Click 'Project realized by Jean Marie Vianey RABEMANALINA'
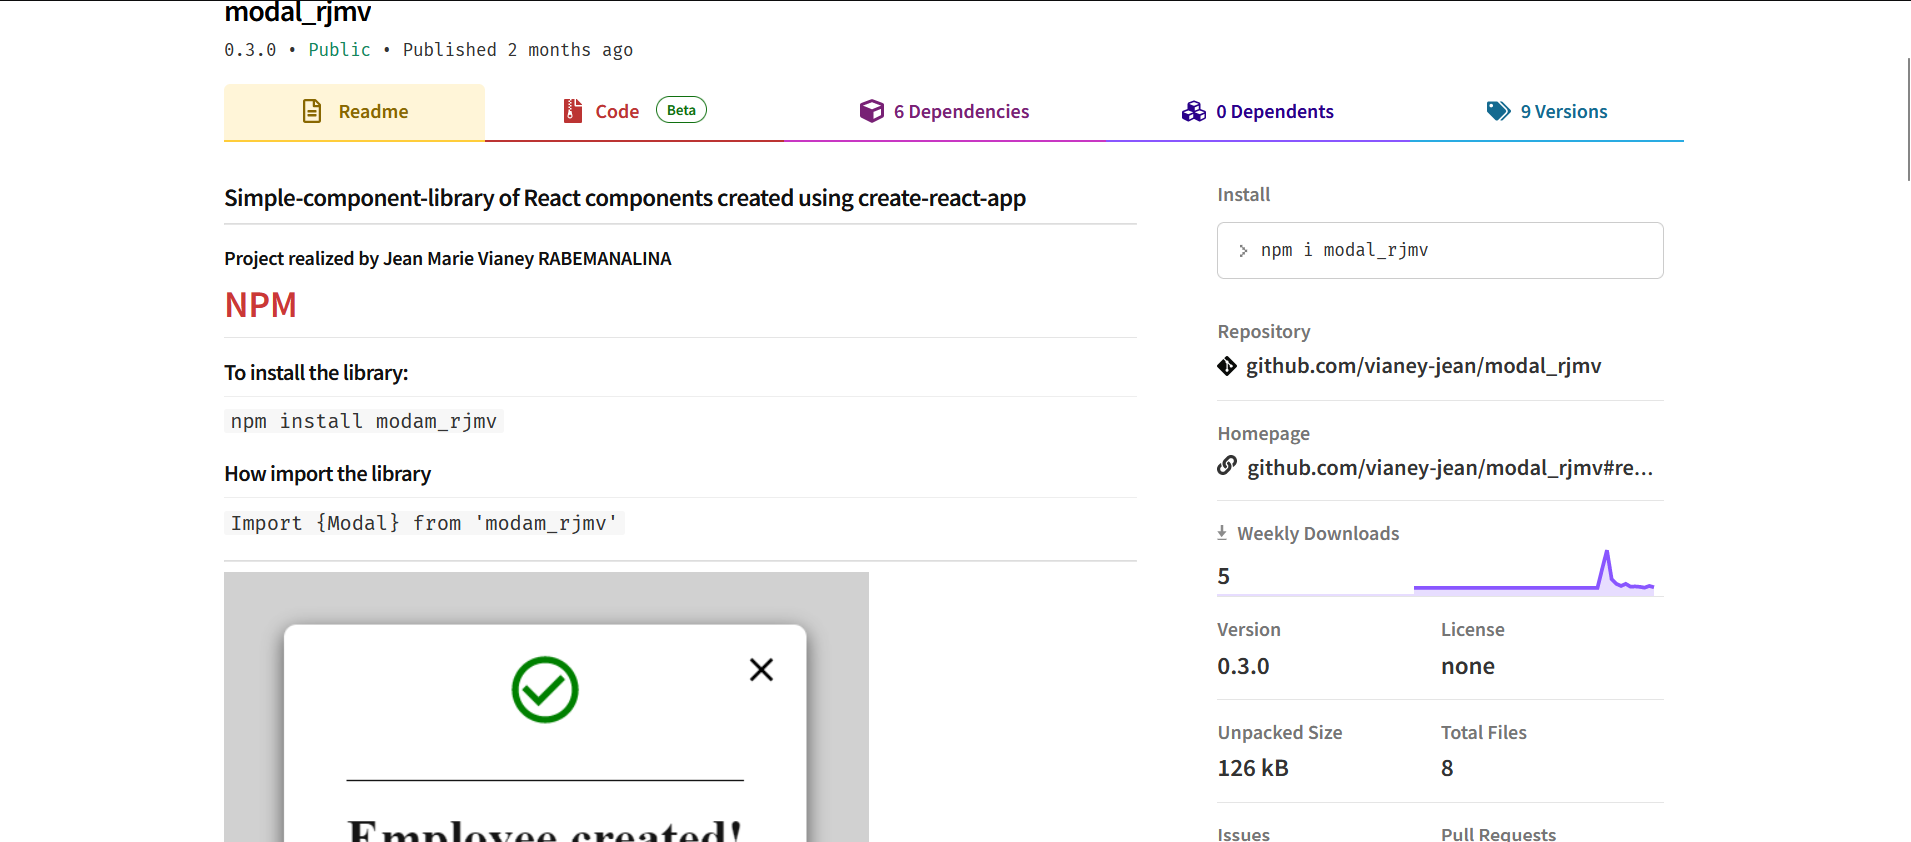Screen dimensions: 1911x842 (x=448, y=259)
